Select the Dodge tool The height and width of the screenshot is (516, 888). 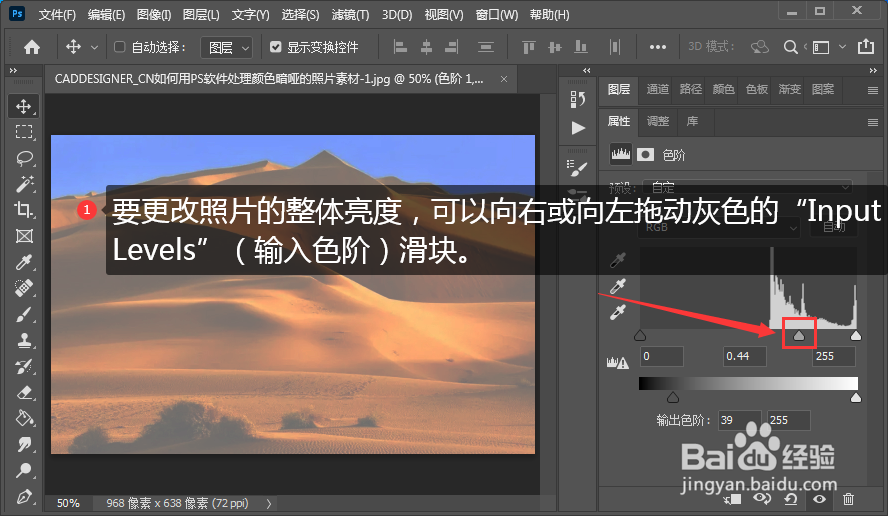coord(24,471)
